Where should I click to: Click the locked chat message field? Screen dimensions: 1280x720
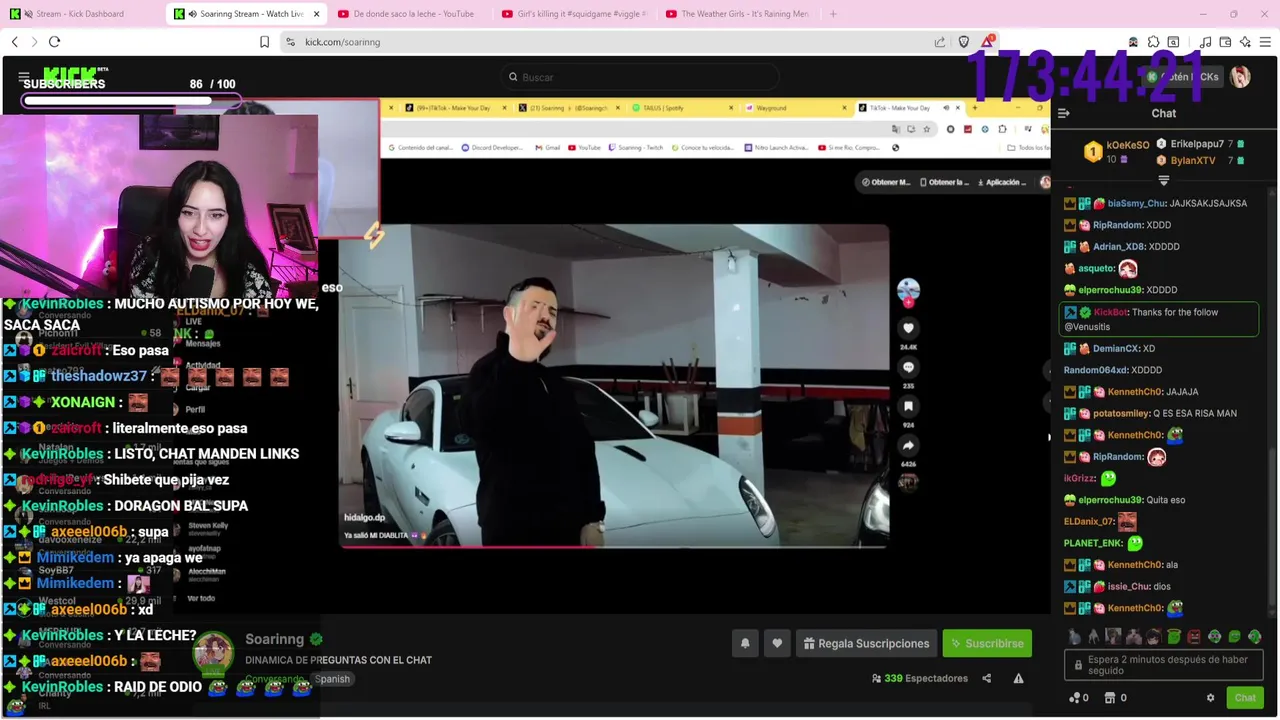1165,665
